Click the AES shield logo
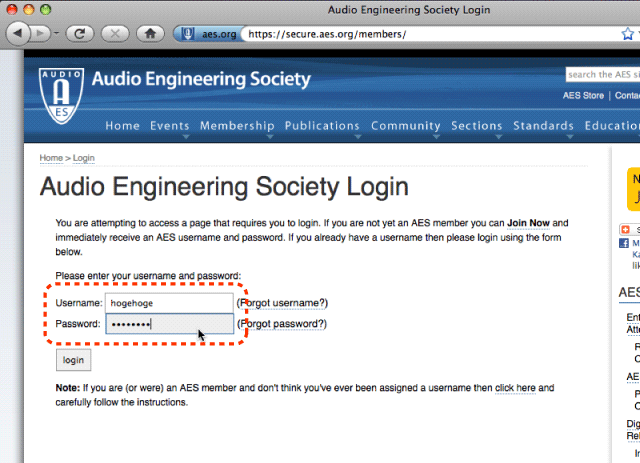The height and width of the screenshot is (463, 640). pyautogui.click(x=62, y=96)
